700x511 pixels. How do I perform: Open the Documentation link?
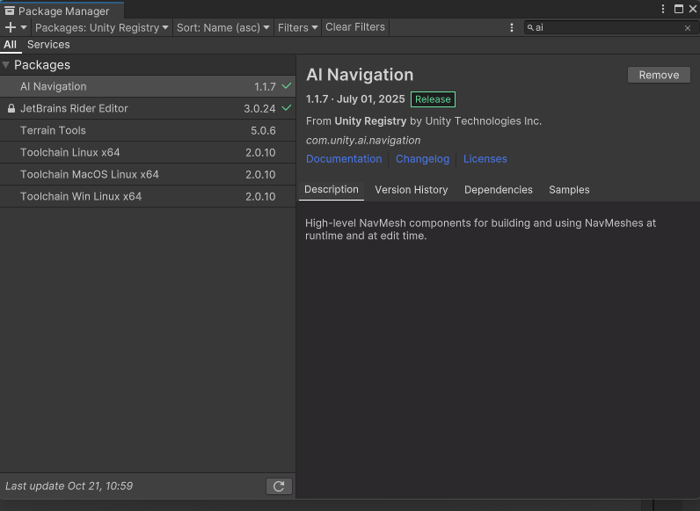(344, 159)
